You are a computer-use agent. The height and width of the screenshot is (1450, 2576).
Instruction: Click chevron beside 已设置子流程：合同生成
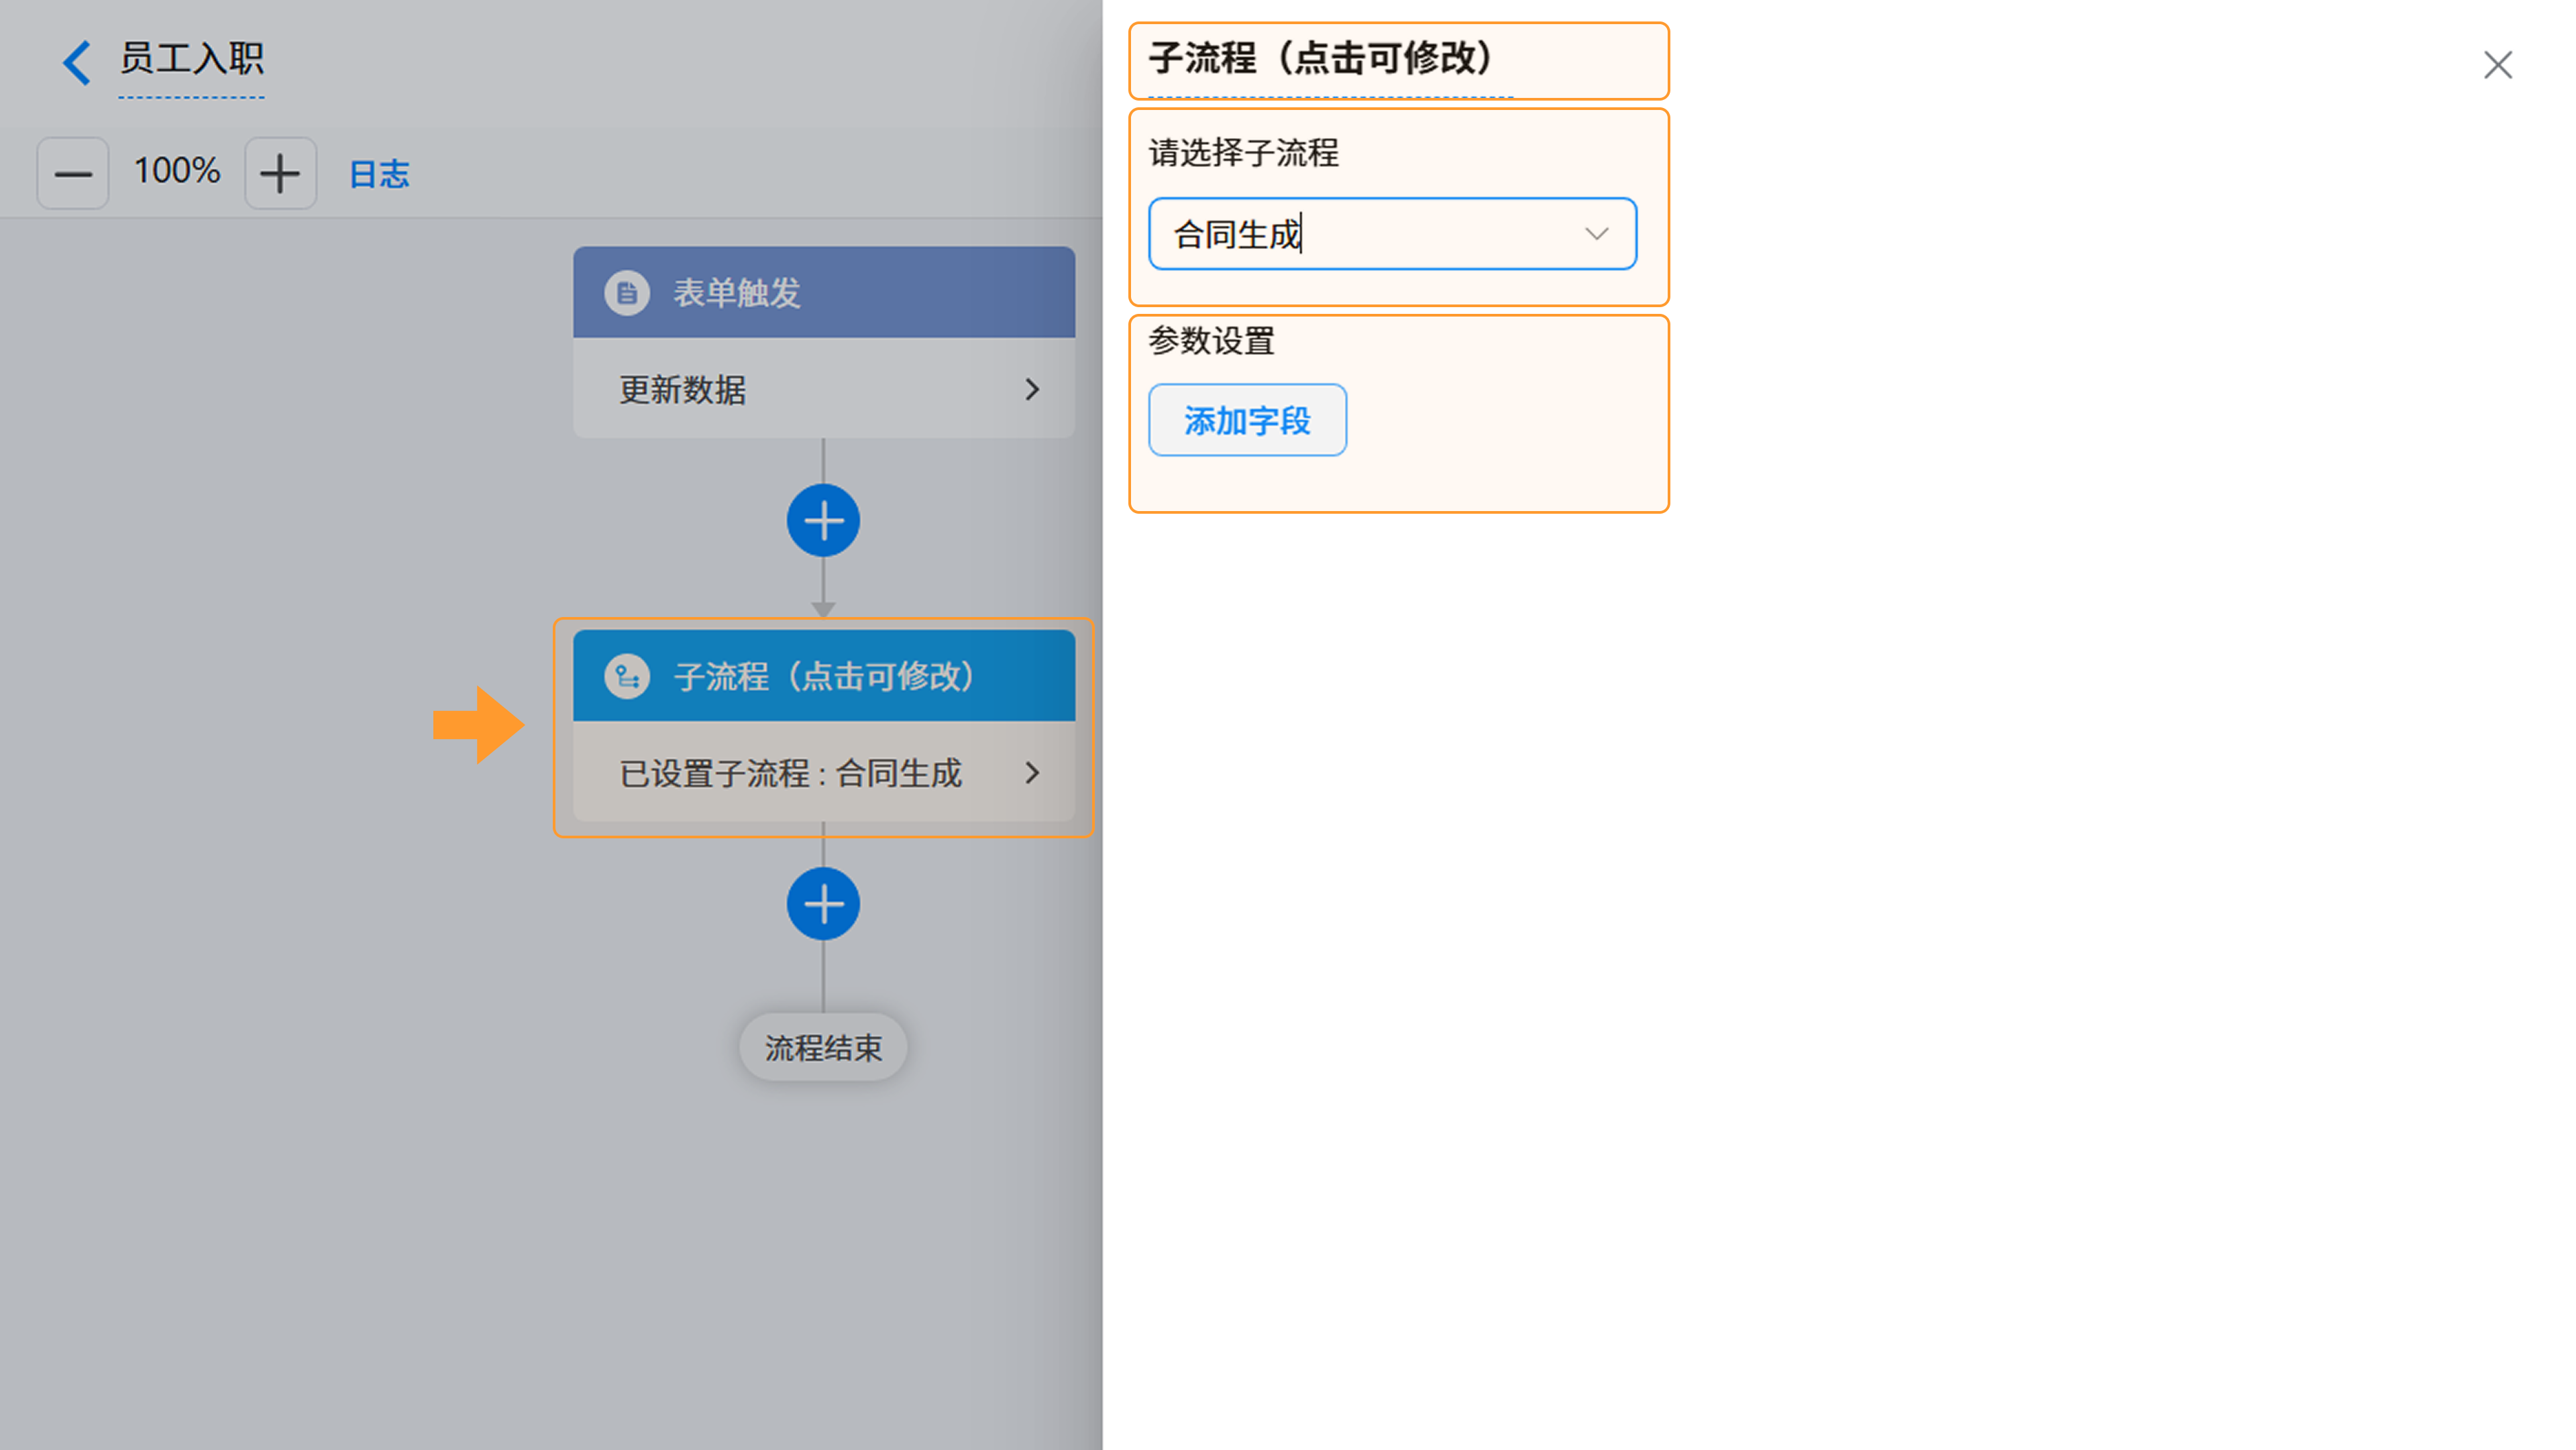[x=1032, y=773]
